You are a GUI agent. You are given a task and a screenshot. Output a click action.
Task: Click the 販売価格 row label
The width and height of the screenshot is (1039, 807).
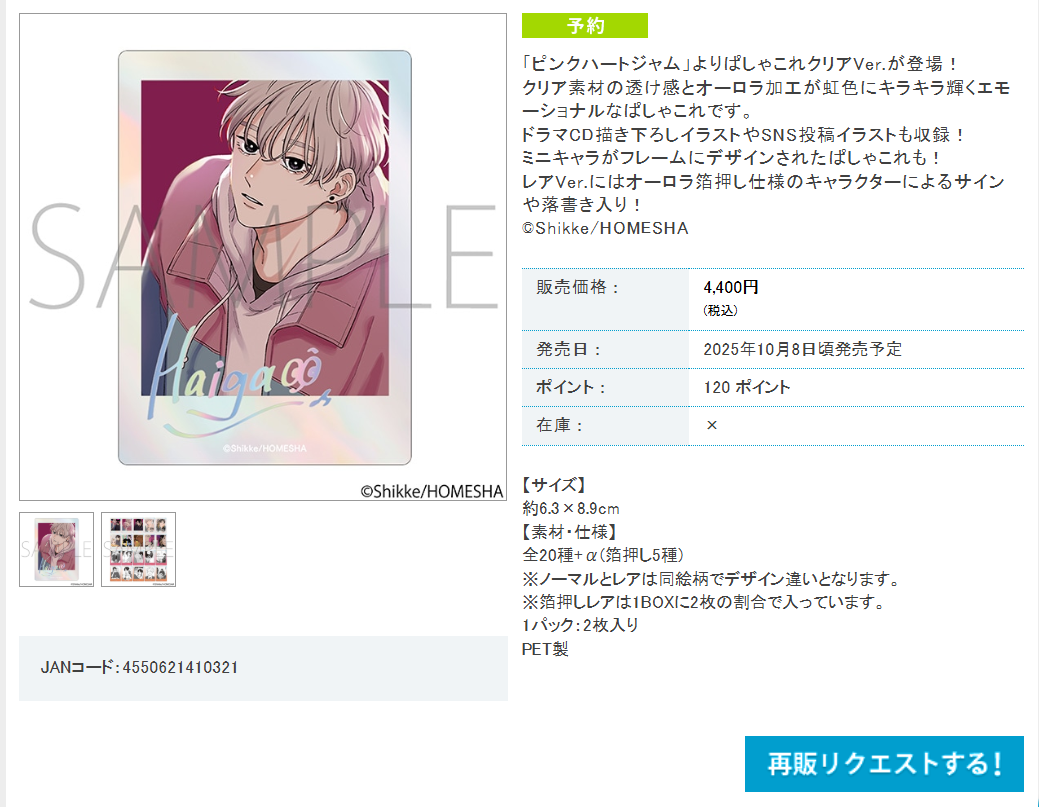tap(577, 287)
